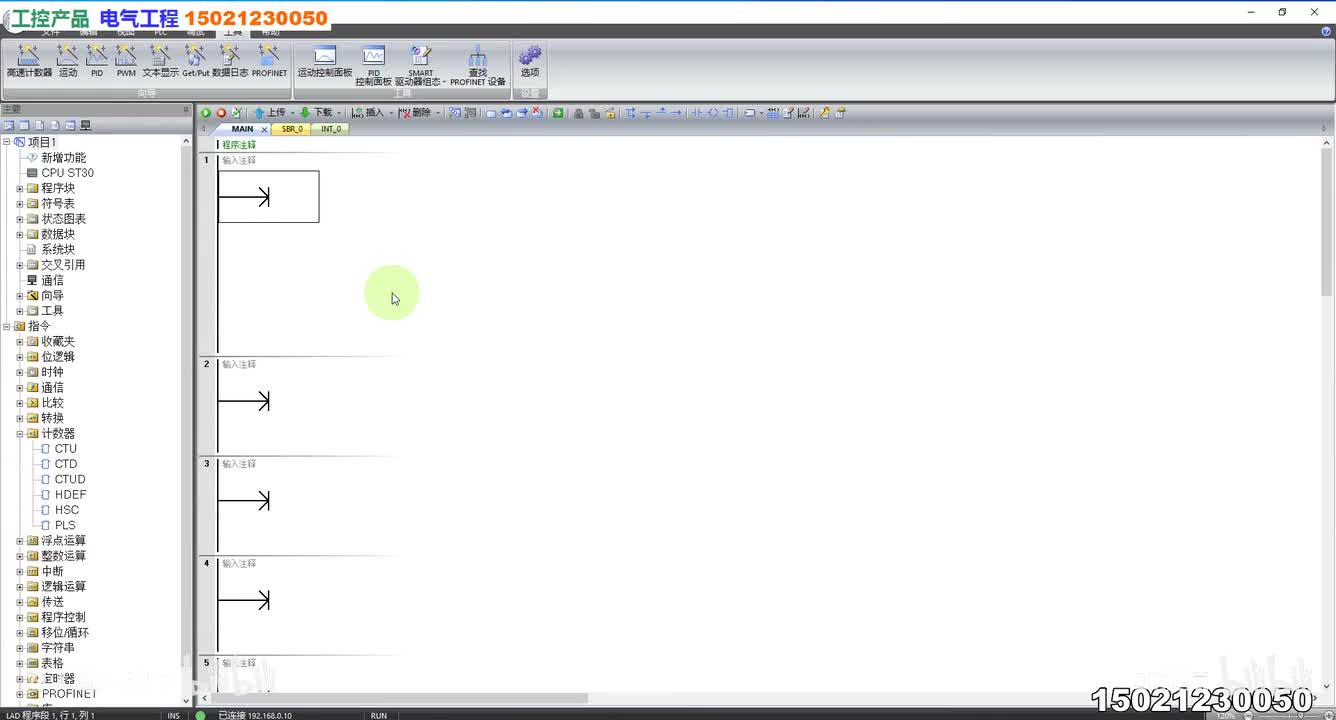Expand 程序块 tree node
This screenshot has height=720, width=1336.
click(x=20, y=188)
